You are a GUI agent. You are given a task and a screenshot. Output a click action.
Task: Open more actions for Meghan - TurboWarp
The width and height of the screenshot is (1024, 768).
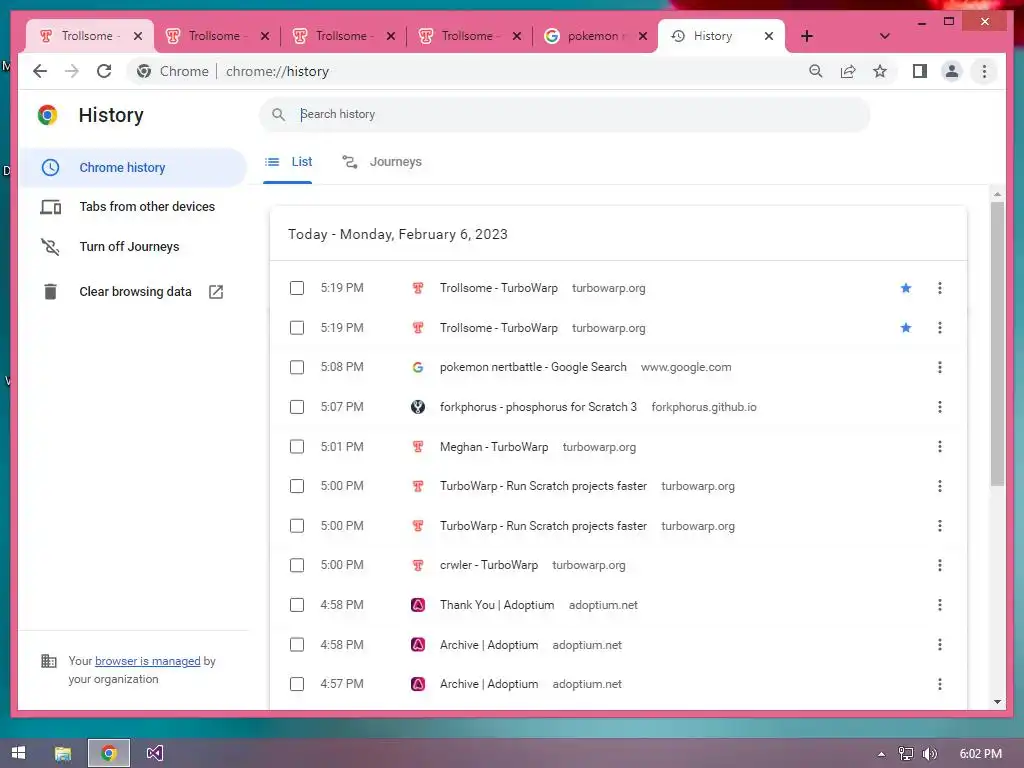pos(940,447)
